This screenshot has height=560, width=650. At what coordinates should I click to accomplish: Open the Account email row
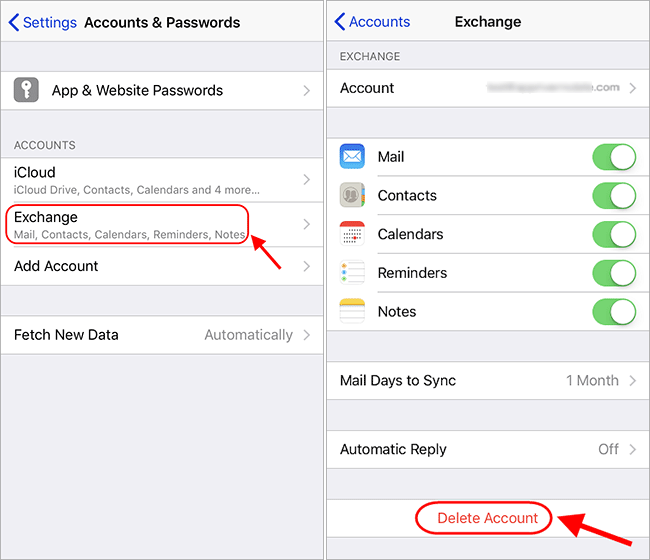[x=488, y=88]
